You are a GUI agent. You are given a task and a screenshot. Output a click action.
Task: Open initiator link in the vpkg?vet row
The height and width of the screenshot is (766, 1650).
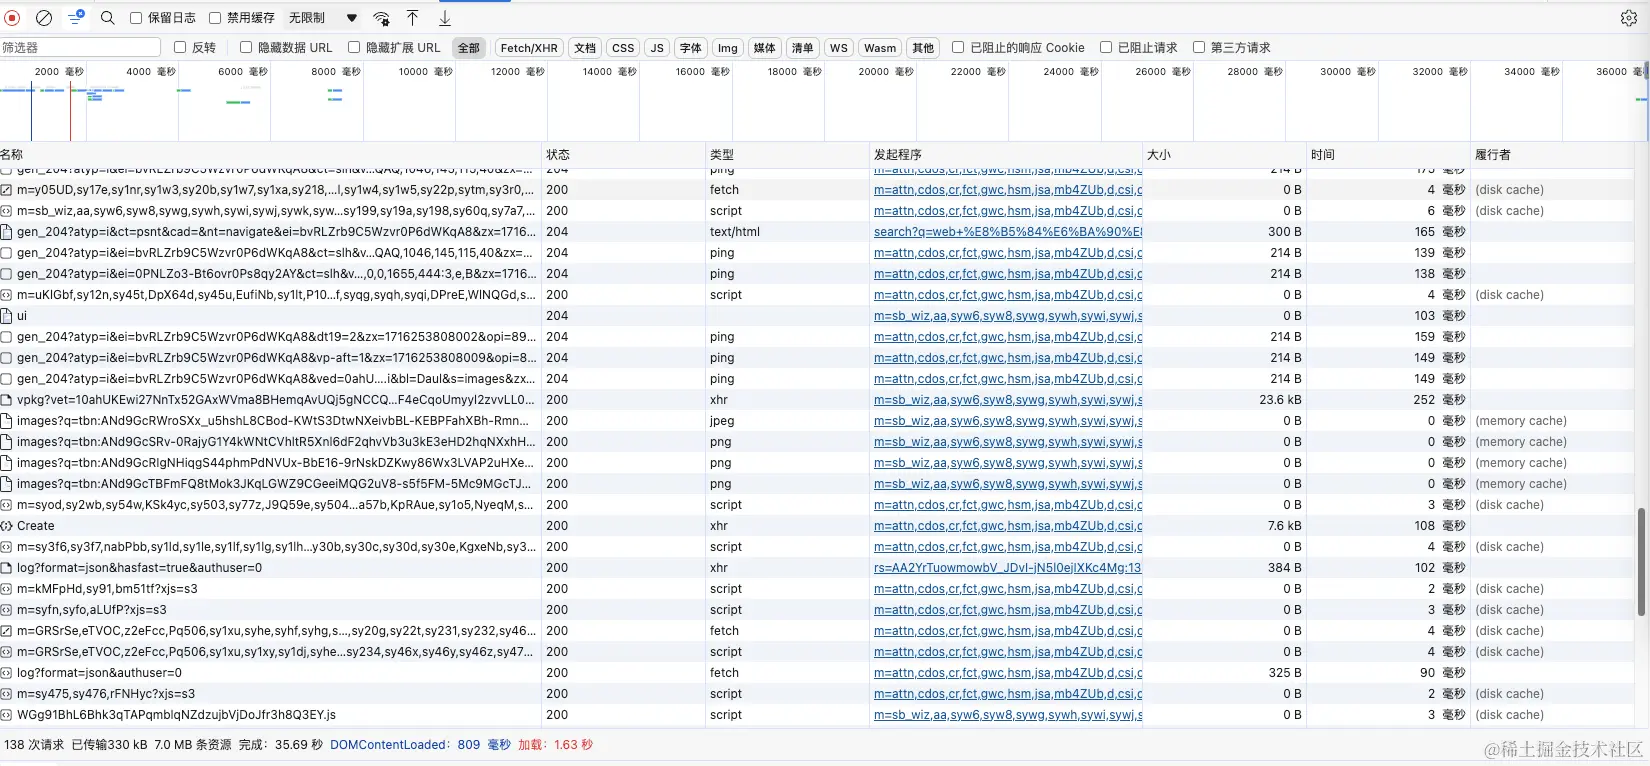click(1008, 400)
